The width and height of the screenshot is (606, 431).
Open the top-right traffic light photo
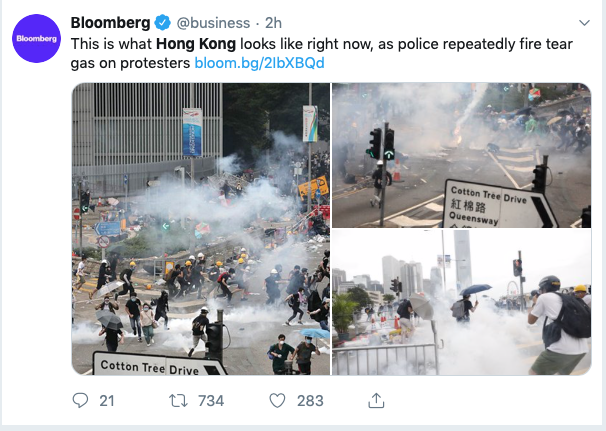tap(461, 155)
